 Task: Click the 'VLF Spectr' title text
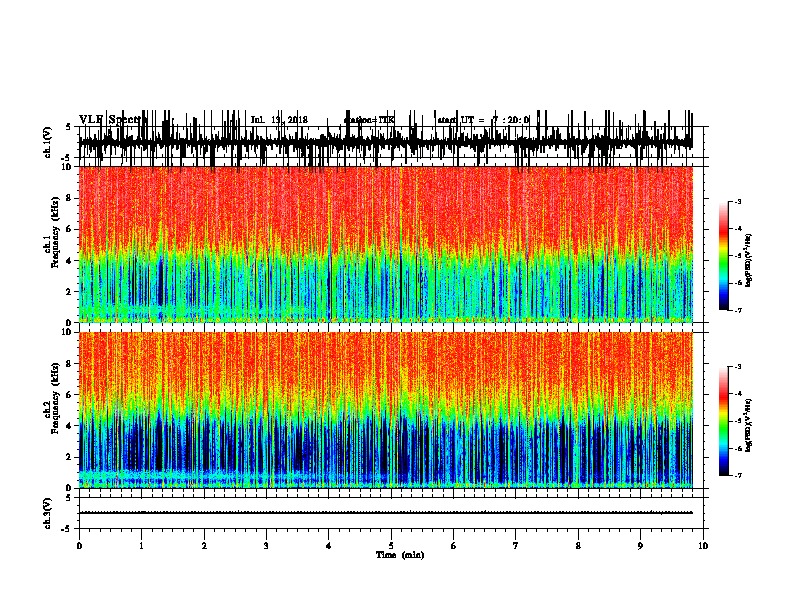tap(113, 120)
